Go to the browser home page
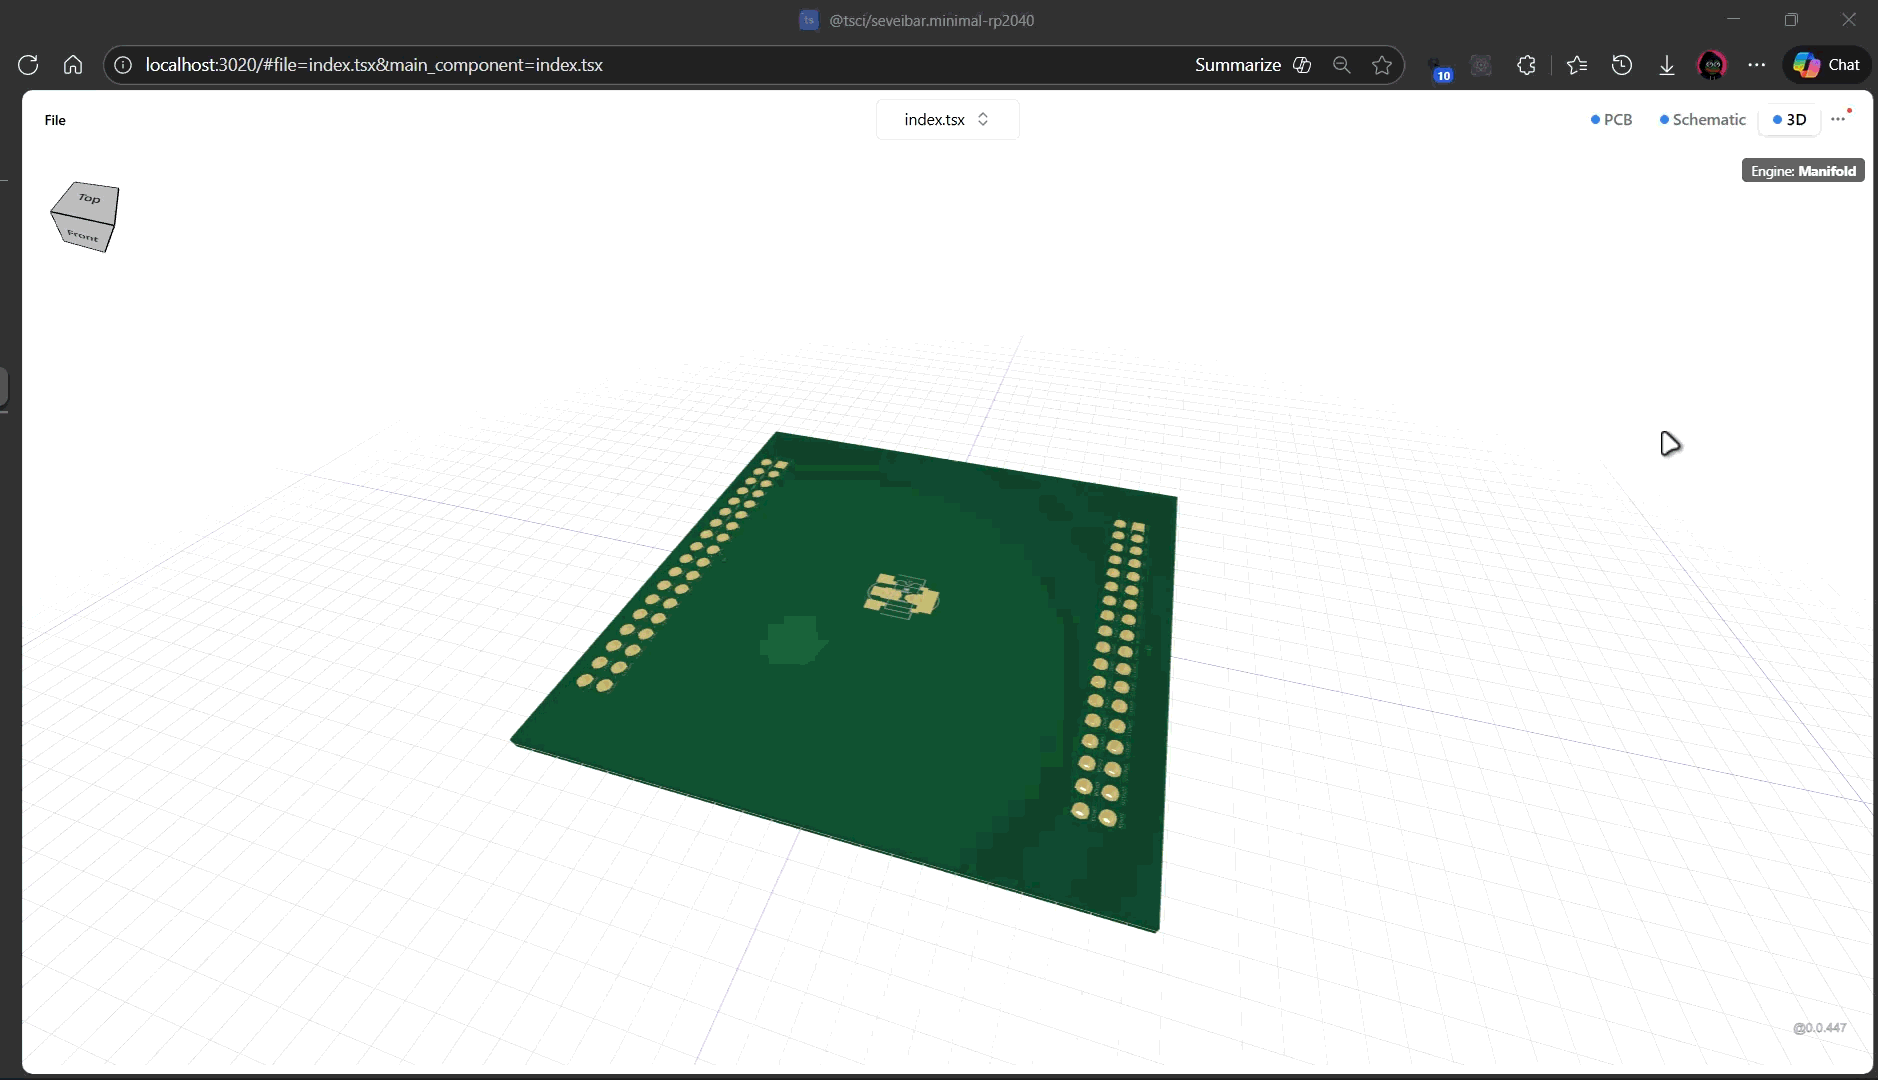The width and height of the screenshot is (1878, 1080). (73, 65)
